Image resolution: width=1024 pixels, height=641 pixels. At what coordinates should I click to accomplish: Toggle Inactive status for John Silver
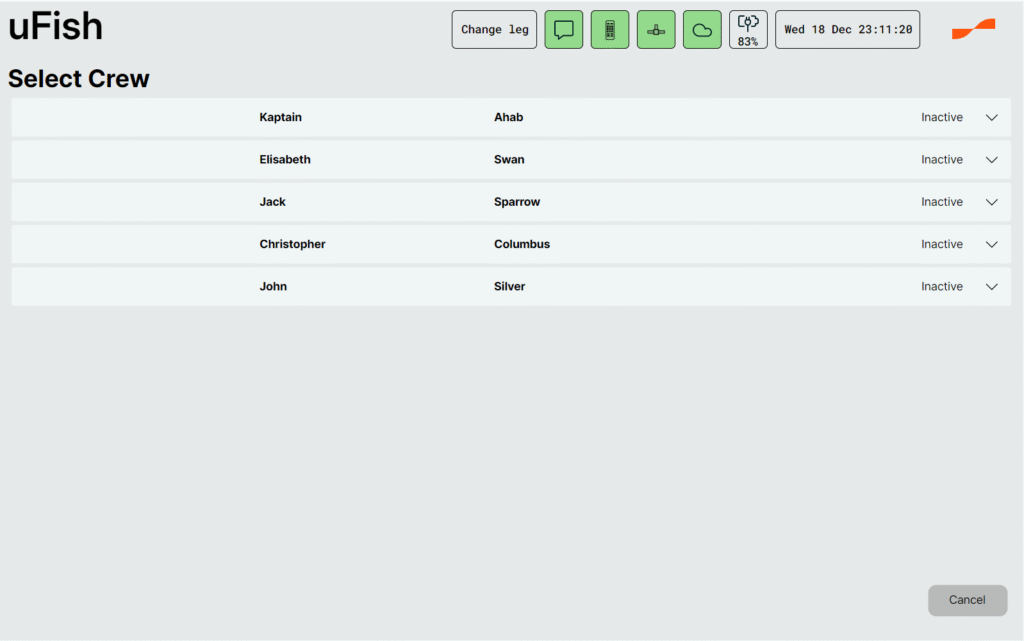pos(941,287)
